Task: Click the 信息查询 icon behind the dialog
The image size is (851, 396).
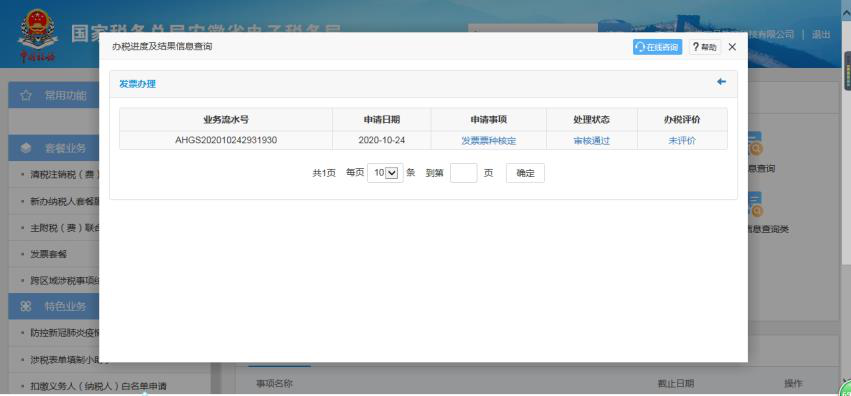Action: tap(755, 143)
